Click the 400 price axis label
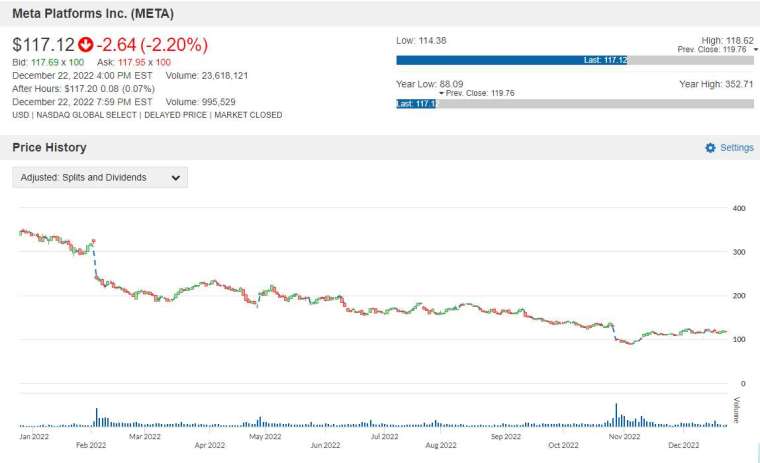Viewport: 760px width, 463px height. [x=739, y=208]
